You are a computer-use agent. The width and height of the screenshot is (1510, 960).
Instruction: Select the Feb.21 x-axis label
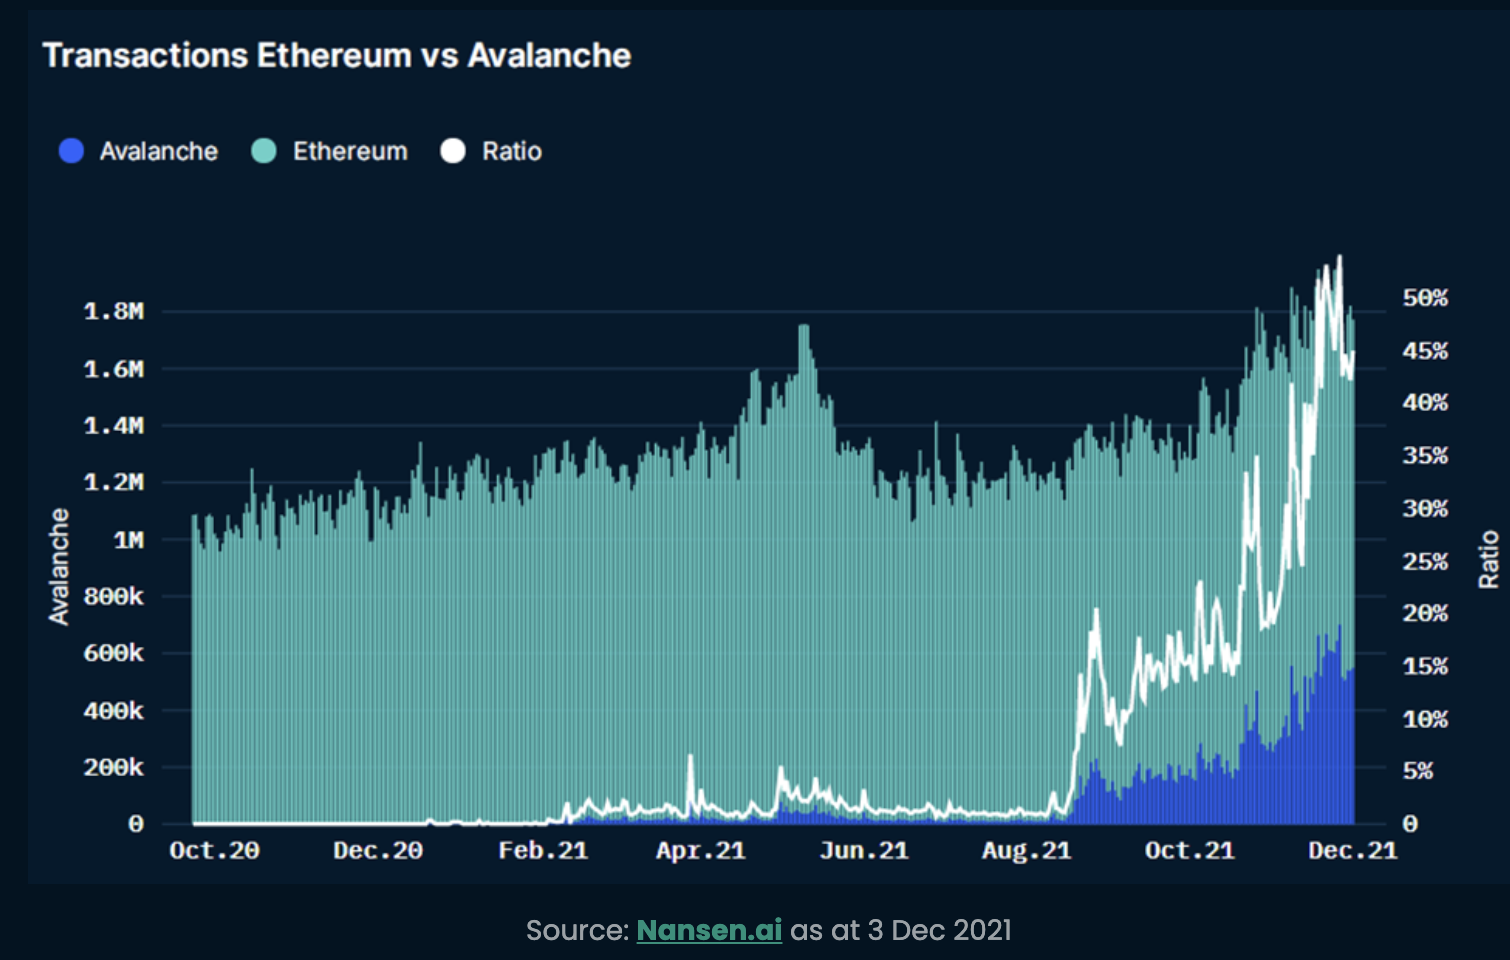point(543,851)
